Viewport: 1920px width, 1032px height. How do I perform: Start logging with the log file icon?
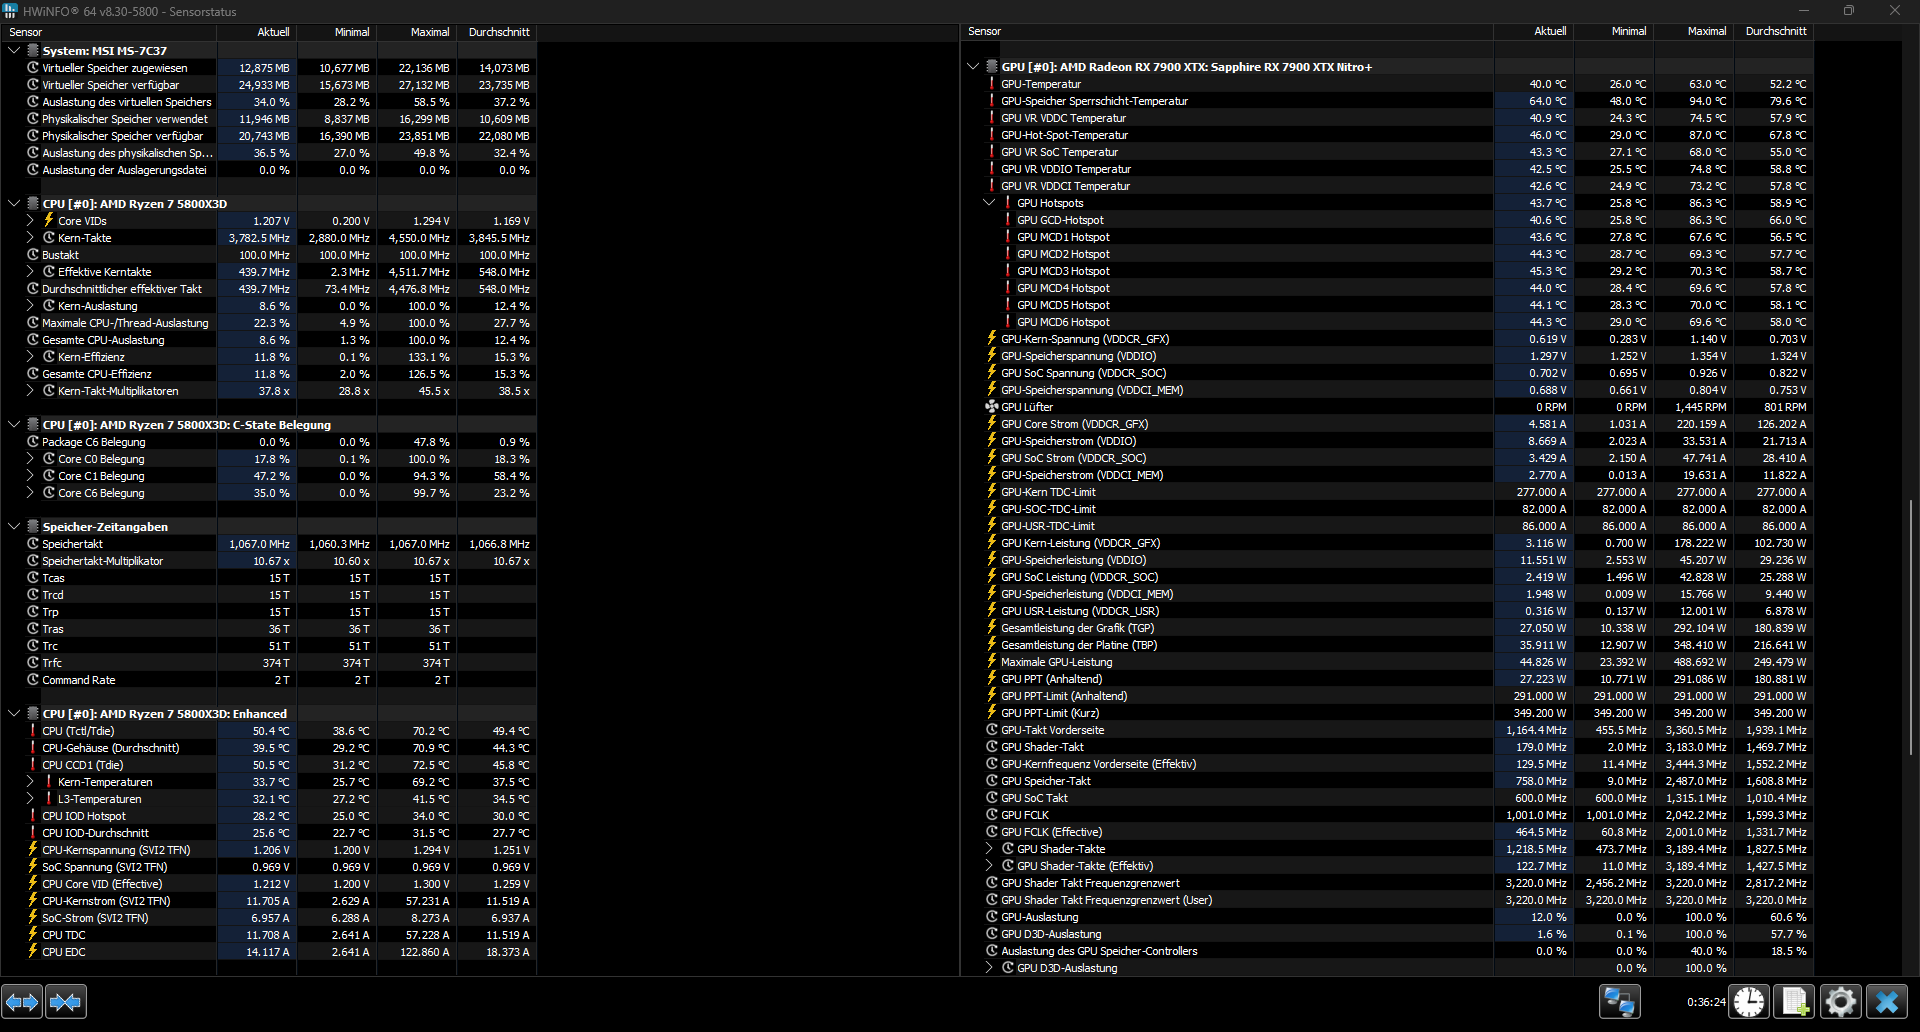1795,1001
